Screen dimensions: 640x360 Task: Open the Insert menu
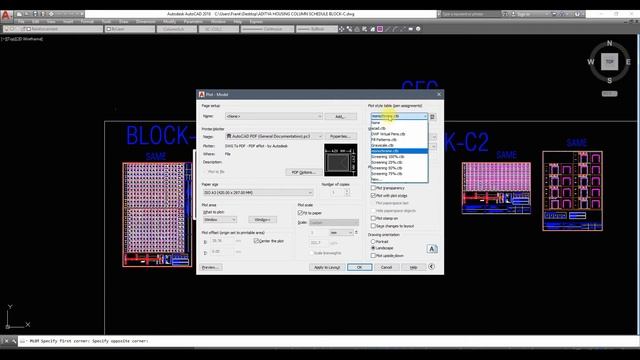(68, 22)
